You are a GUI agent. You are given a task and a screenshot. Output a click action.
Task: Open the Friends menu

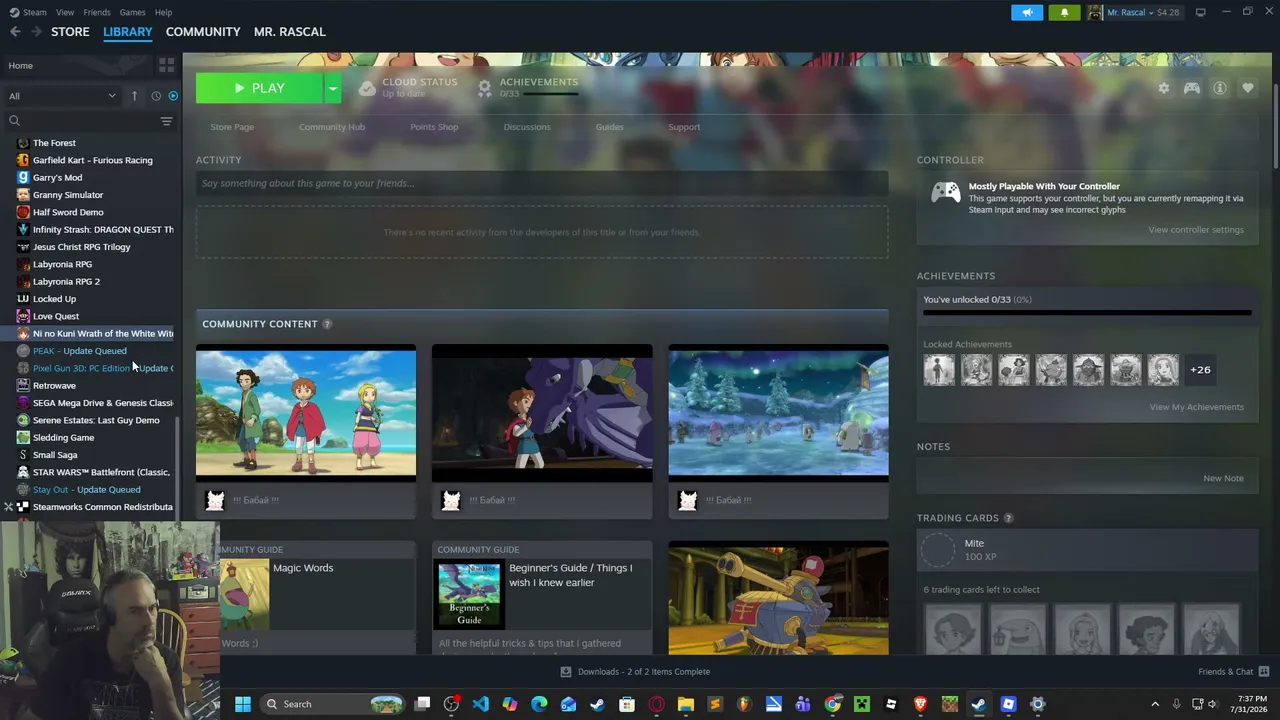pyautogui.click(x=97, y=12)
